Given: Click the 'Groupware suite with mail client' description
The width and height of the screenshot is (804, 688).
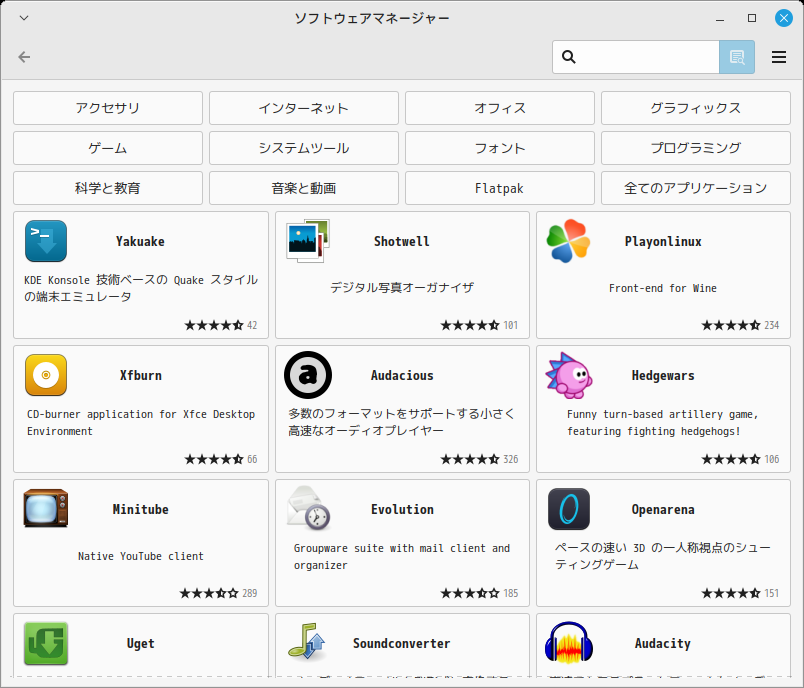Looking at the screenshot, I should pyautogui.click(x=402, y=557).
